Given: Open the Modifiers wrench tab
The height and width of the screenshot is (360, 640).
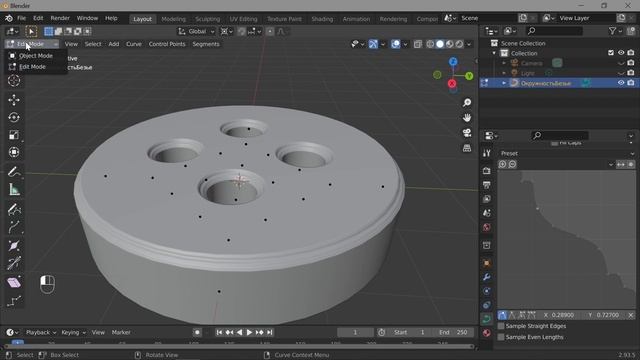Looking at the screenshot, I should point(487,277).
